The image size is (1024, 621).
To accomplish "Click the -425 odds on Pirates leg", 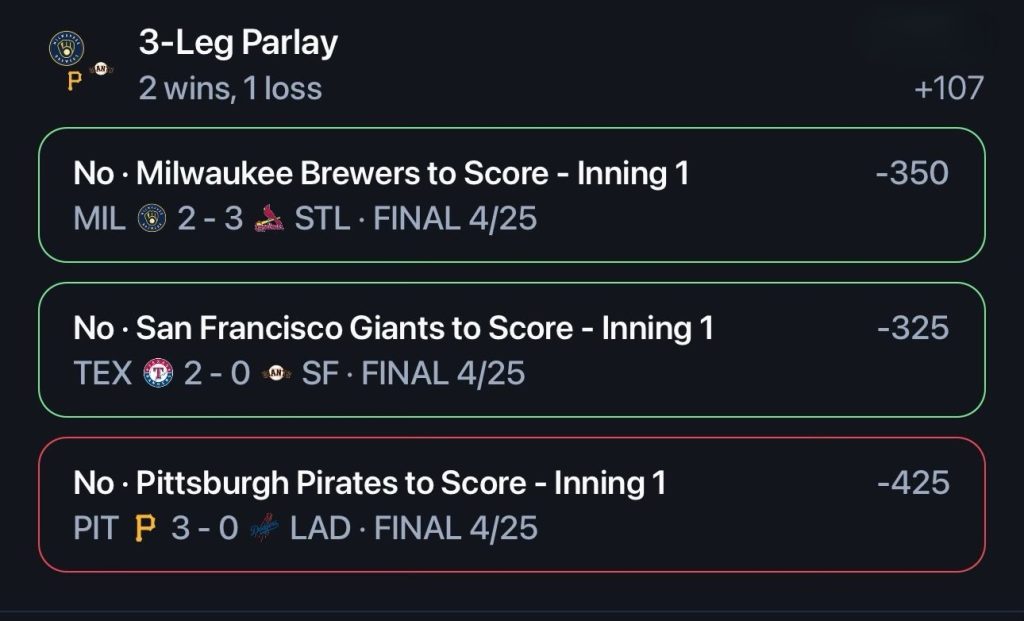I will pyautogui.click(x=913, y=483).
